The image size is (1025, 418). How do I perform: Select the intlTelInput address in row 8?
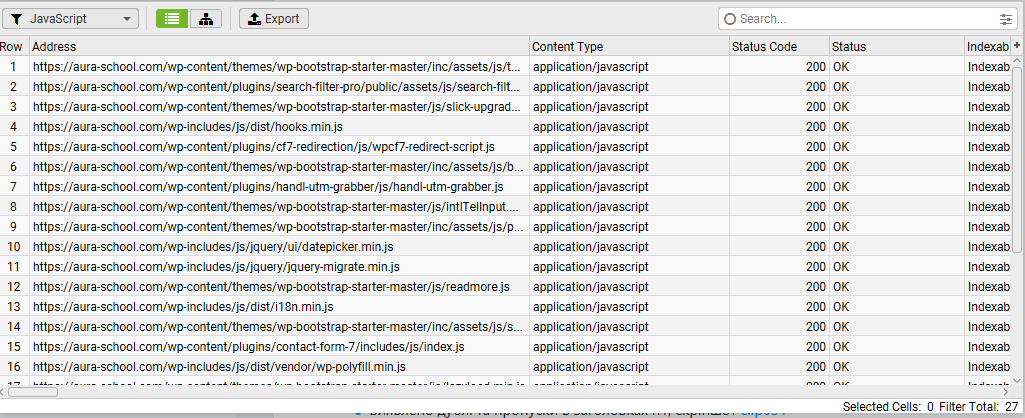pyautogui.click(x=279, y=206)
